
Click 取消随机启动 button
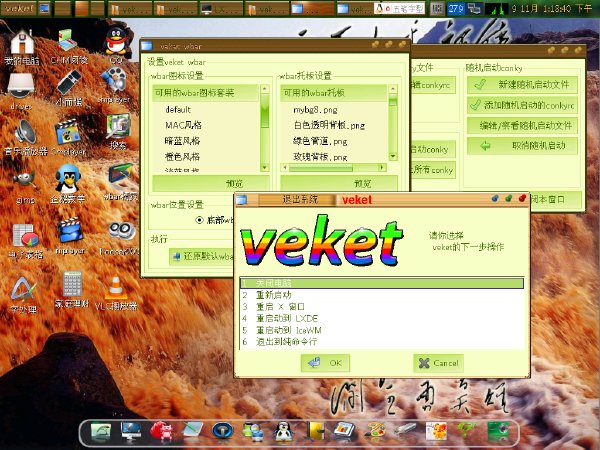522,145
